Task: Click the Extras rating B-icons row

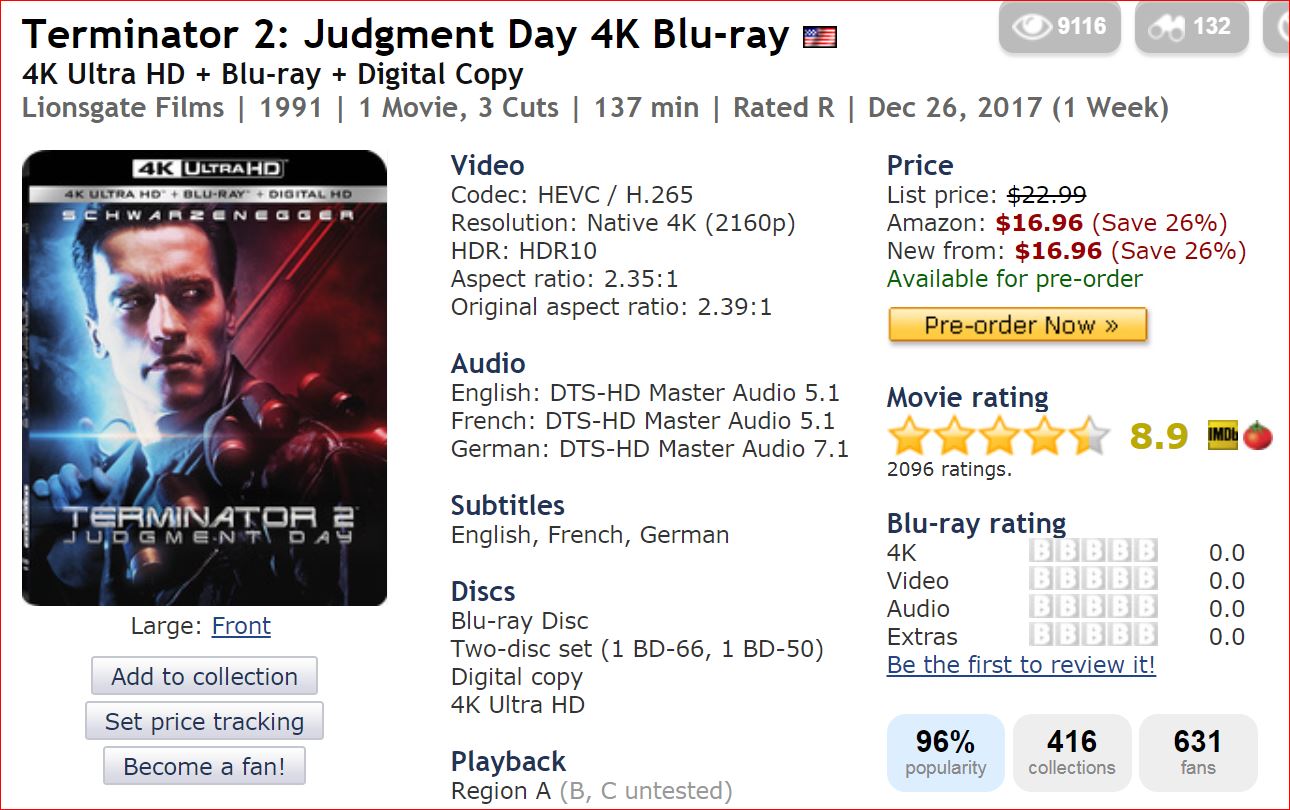Action: pyautogui.click(x=1093, y=636)
